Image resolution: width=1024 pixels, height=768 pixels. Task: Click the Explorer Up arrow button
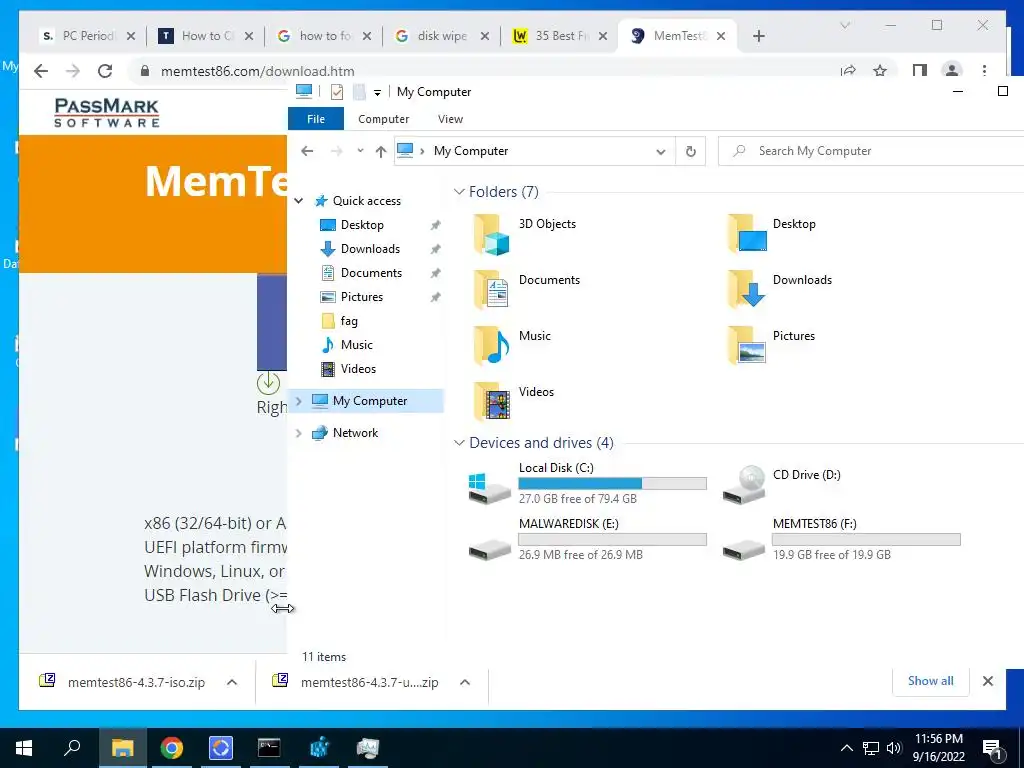click(381, 152)
